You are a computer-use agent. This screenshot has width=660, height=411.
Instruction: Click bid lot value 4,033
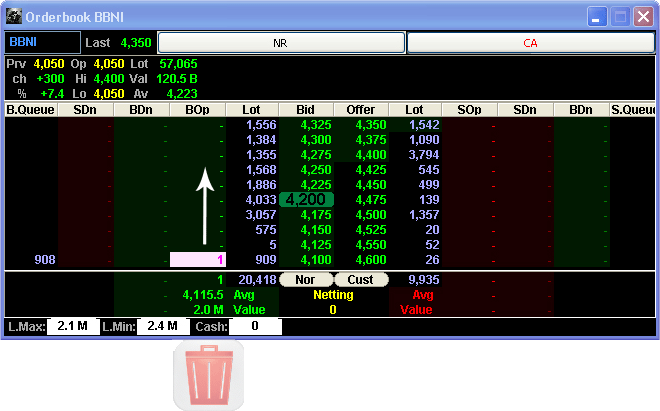point(261,200)
